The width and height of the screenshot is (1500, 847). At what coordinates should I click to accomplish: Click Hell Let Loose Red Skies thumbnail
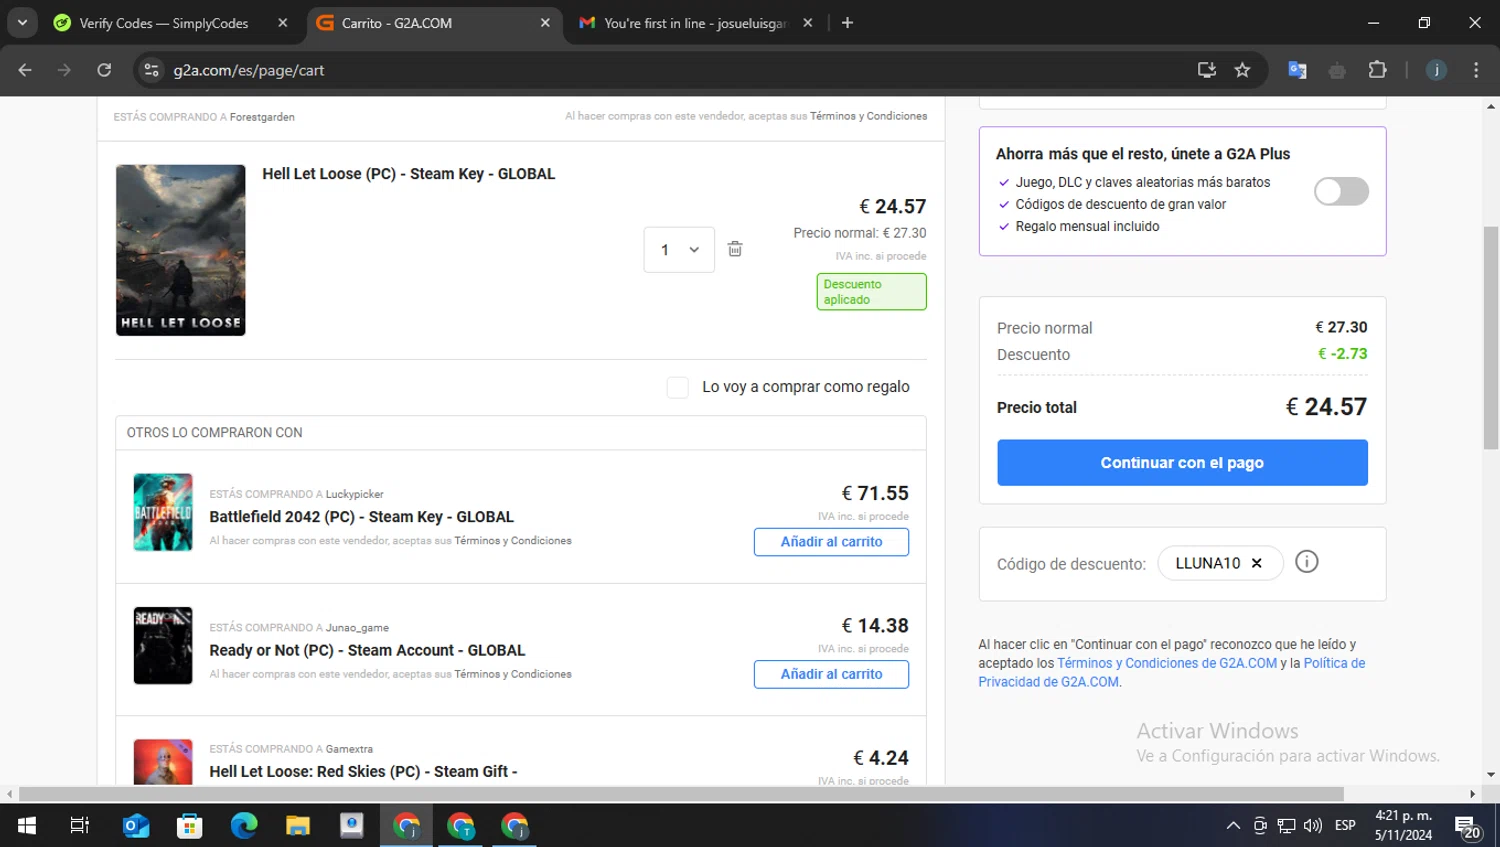click(x=163, y=762)
